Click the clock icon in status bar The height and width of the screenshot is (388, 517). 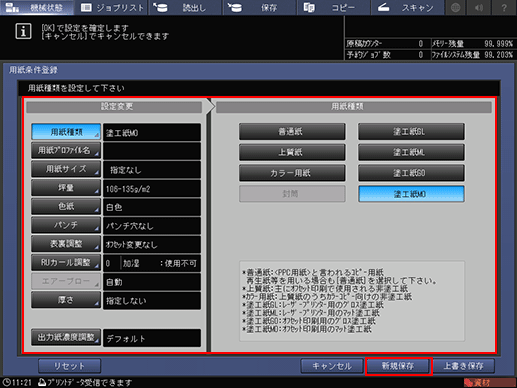click(6, 382)
